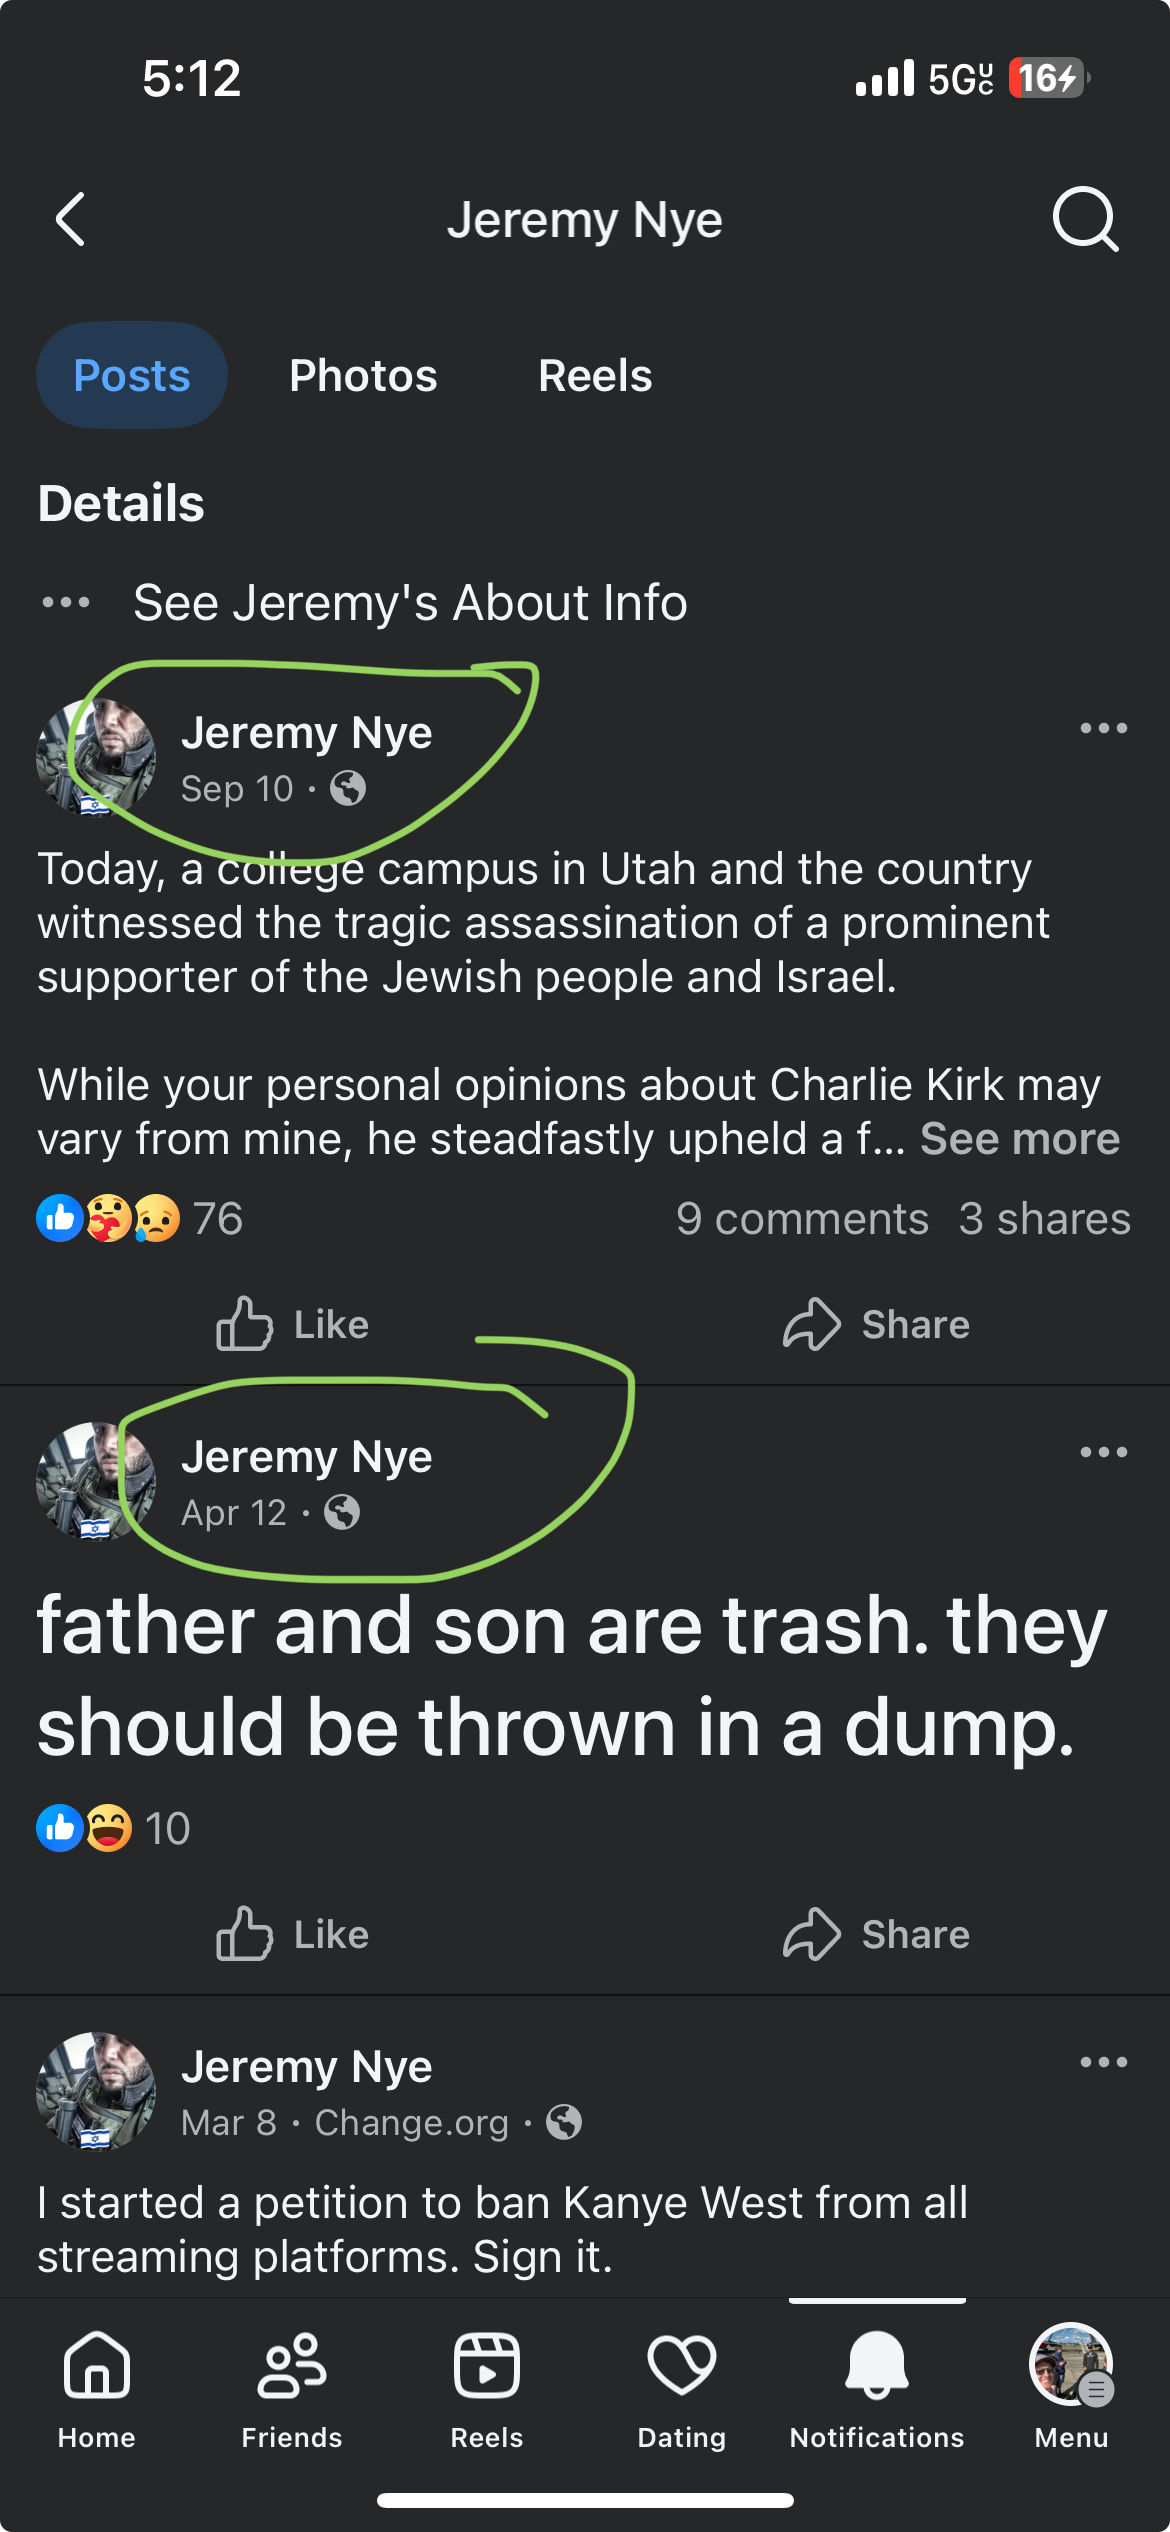Open options menu for Sep 10 post
Viewport: 1170px width, 2532px height.
coord(1103,729)
